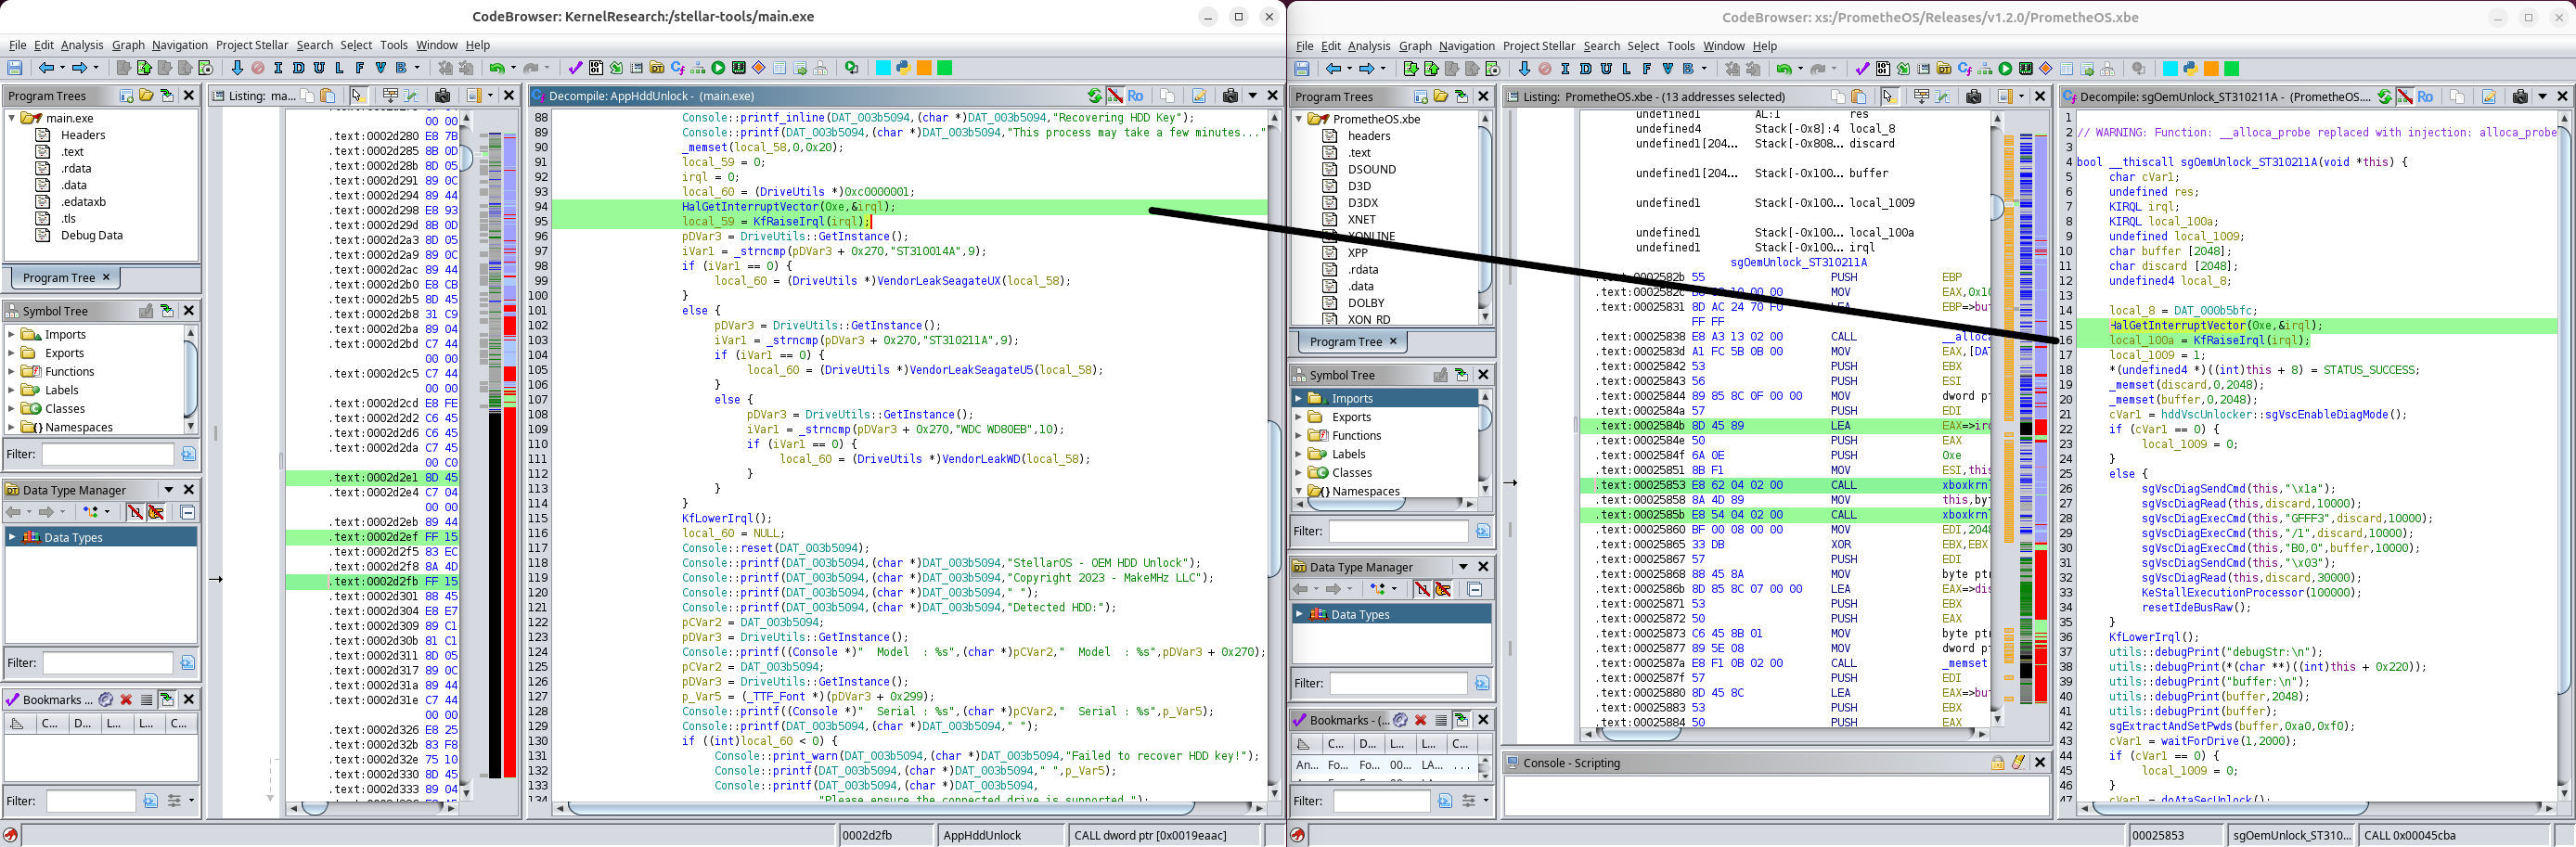
Task: Open Project Stellar menu in main.exe window
Action: pyautogui.click(x=252, y=45)
